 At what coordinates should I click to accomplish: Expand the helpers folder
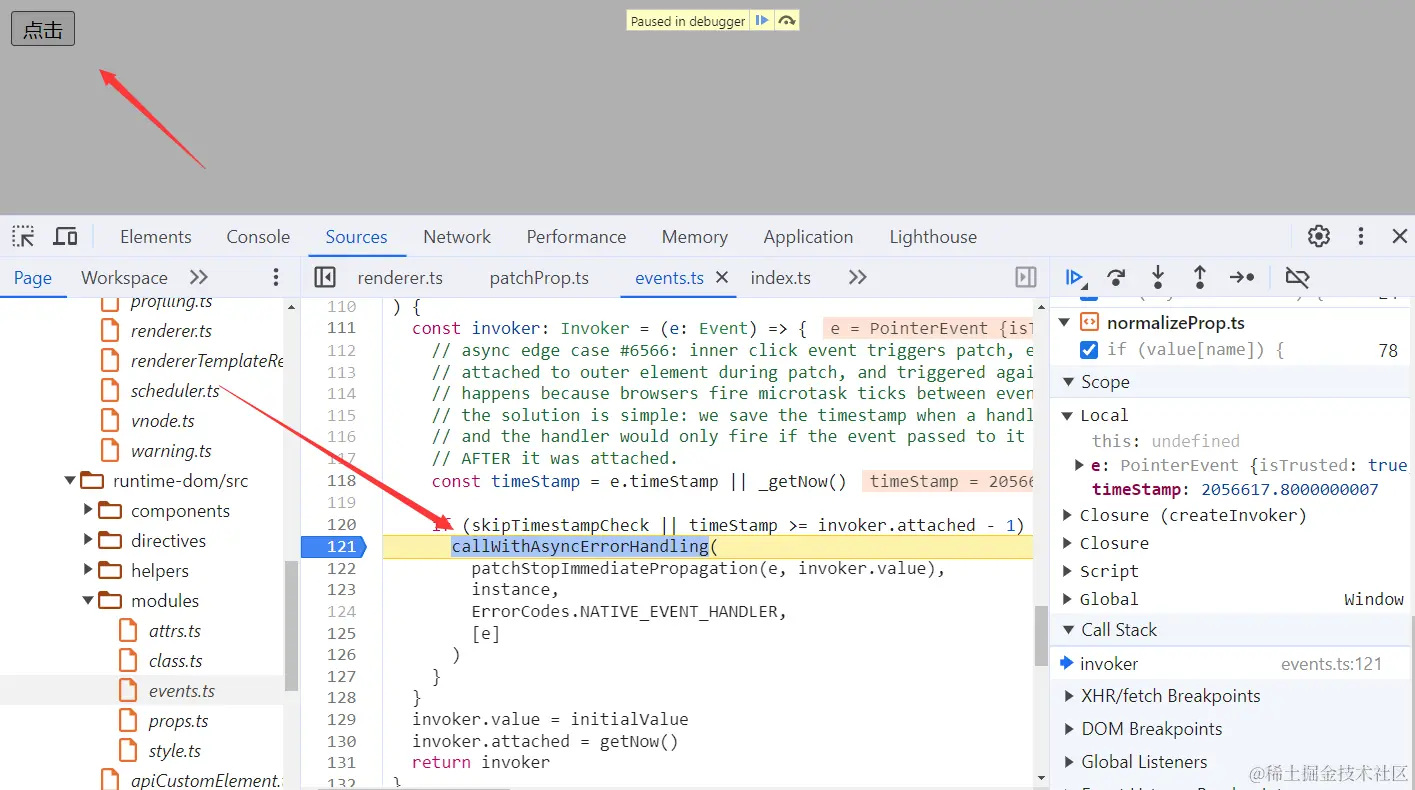[x=89, y=571]
